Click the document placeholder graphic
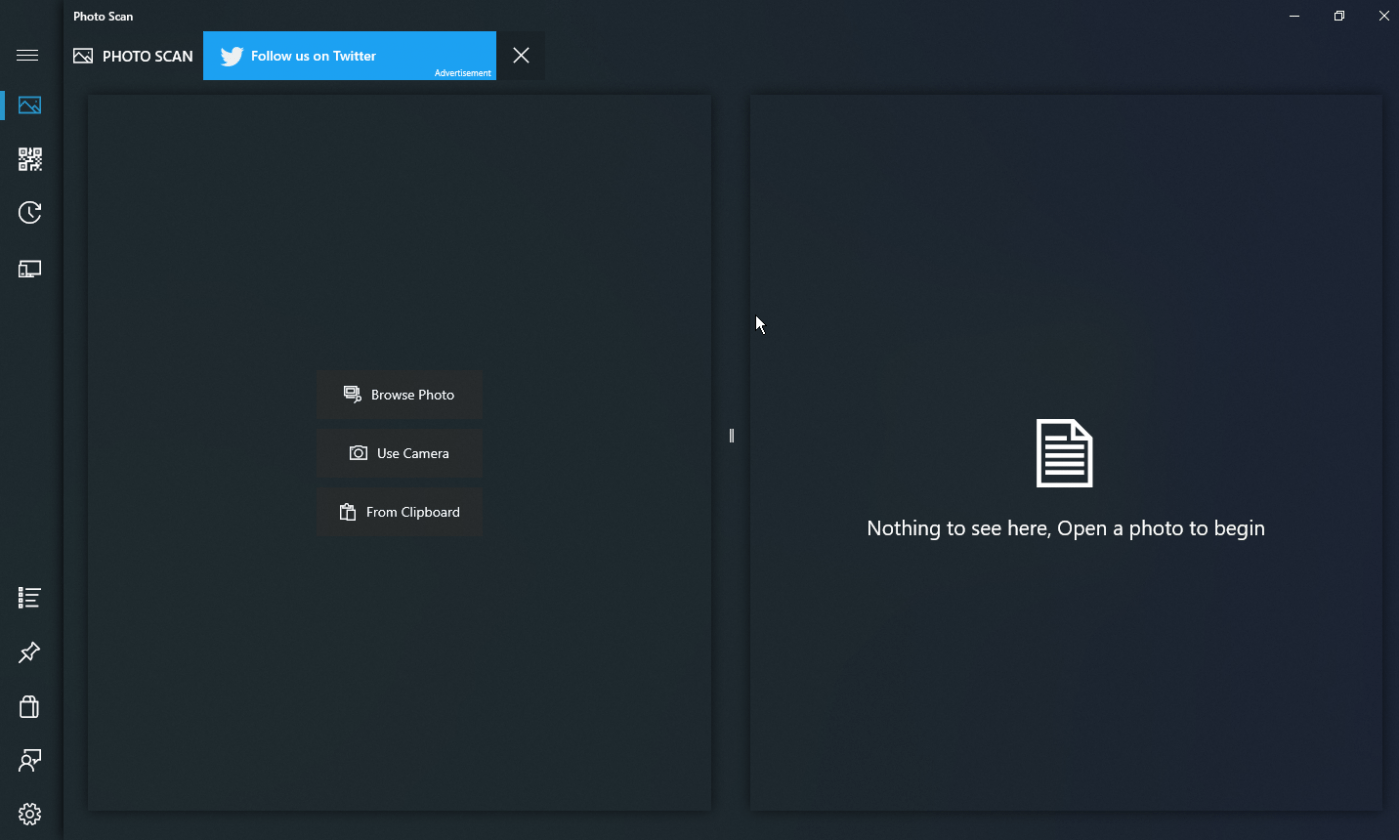The height and width of the screenshot is (840, 1399). pos(1064,452)
